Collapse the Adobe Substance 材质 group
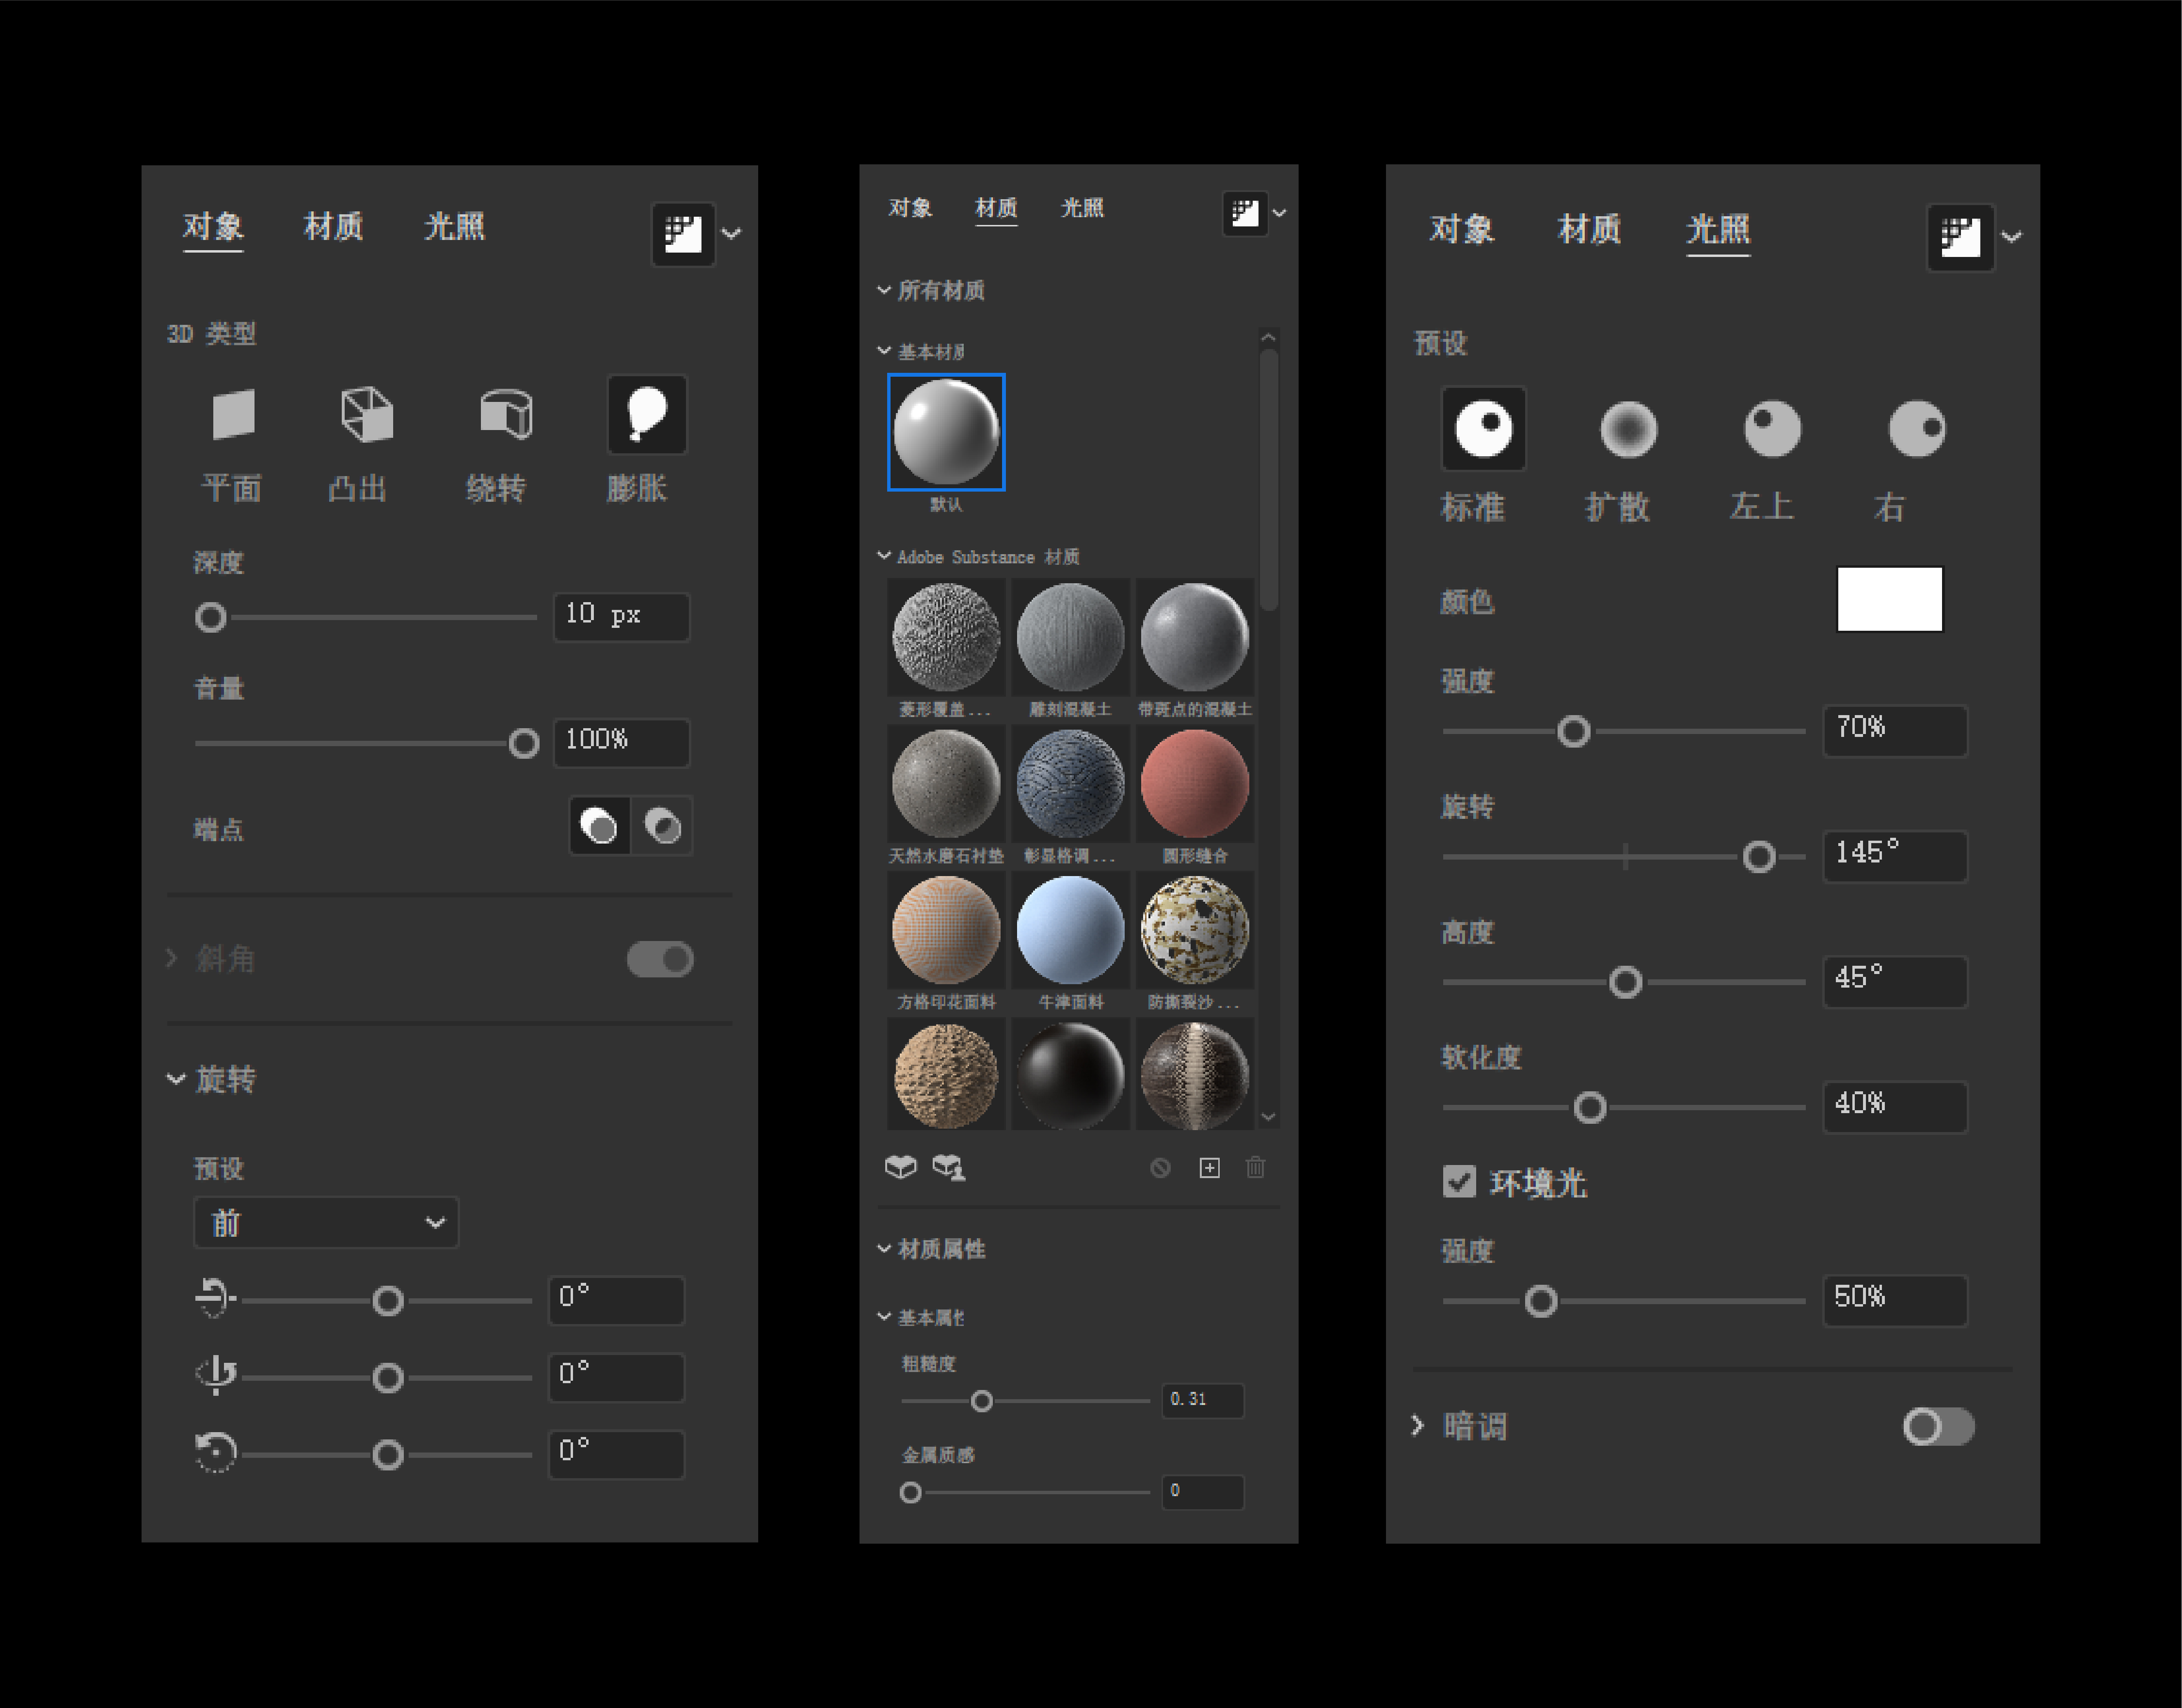The width and height of the screenshot is (2182, 1708). [884, 556]
